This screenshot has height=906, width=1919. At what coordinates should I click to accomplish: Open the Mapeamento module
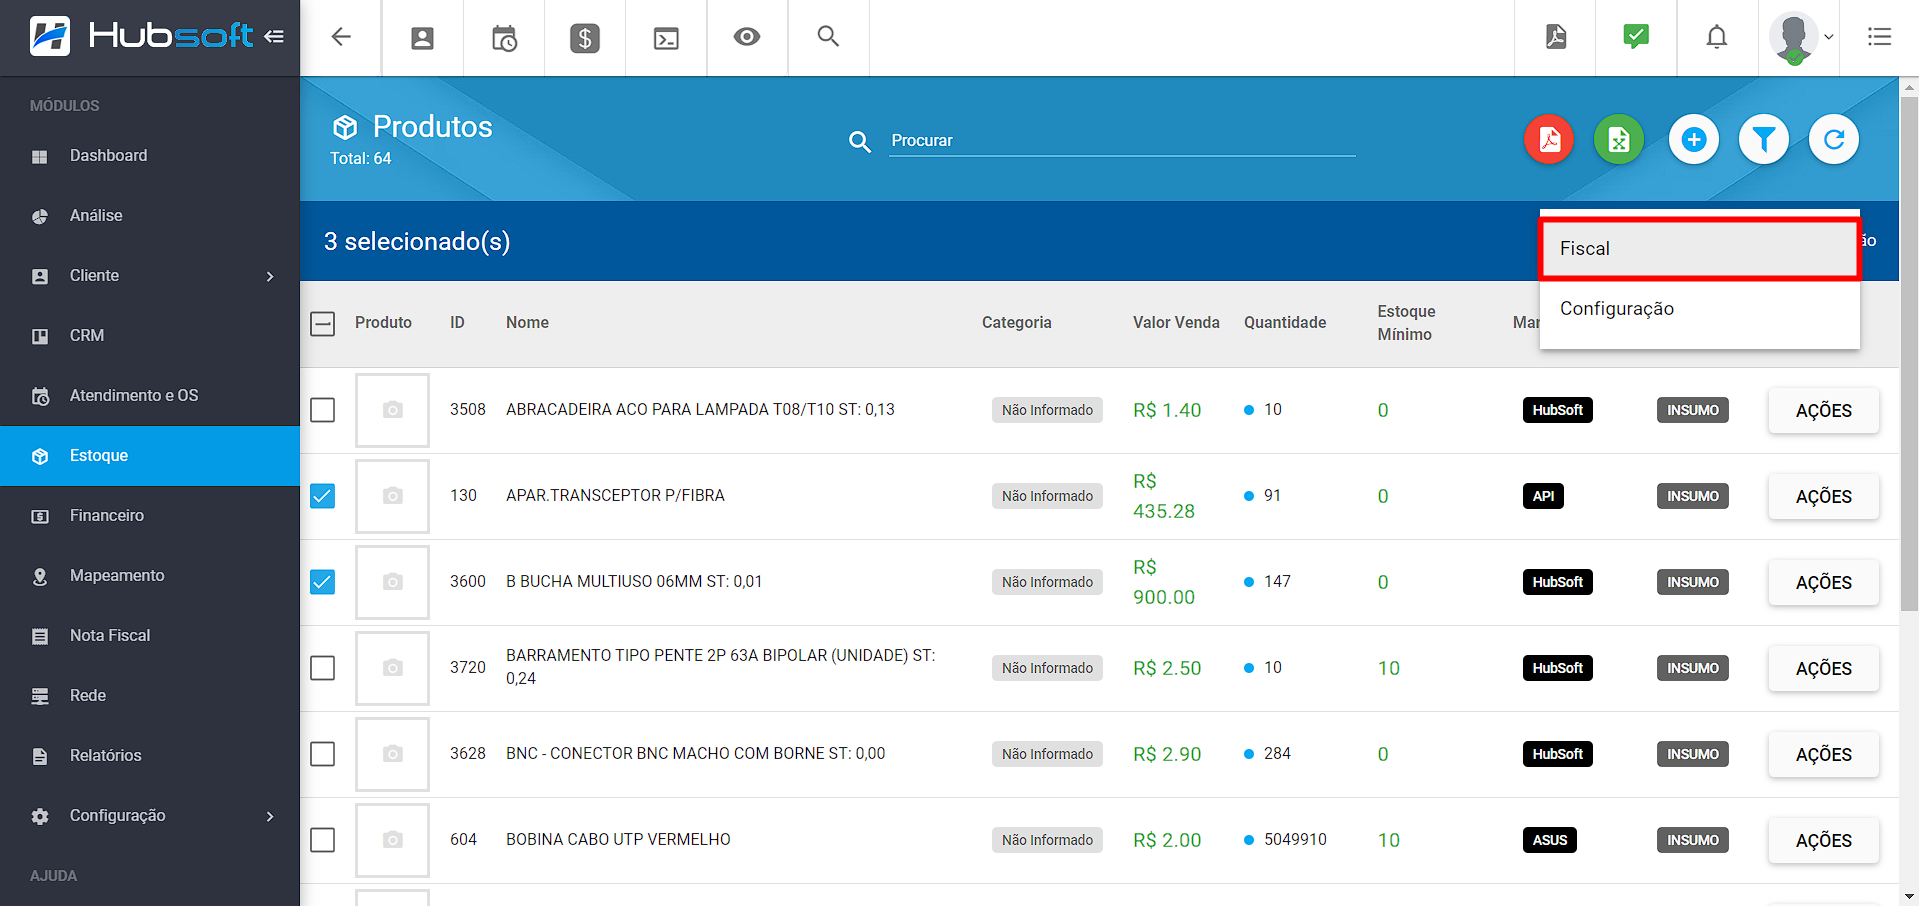150,576
